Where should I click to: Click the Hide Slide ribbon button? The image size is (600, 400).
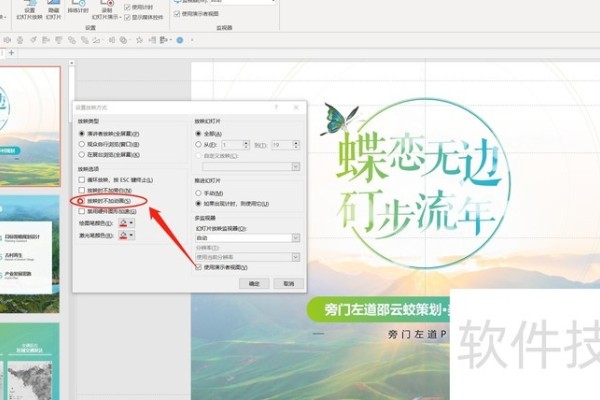point(54,10)
